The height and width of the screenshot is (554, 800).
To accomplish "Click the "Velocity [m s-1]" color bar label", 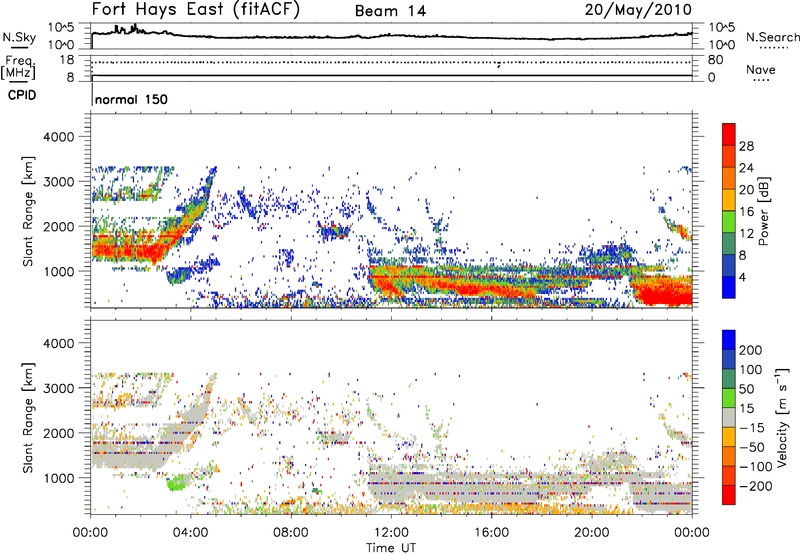I will [782, 417].
